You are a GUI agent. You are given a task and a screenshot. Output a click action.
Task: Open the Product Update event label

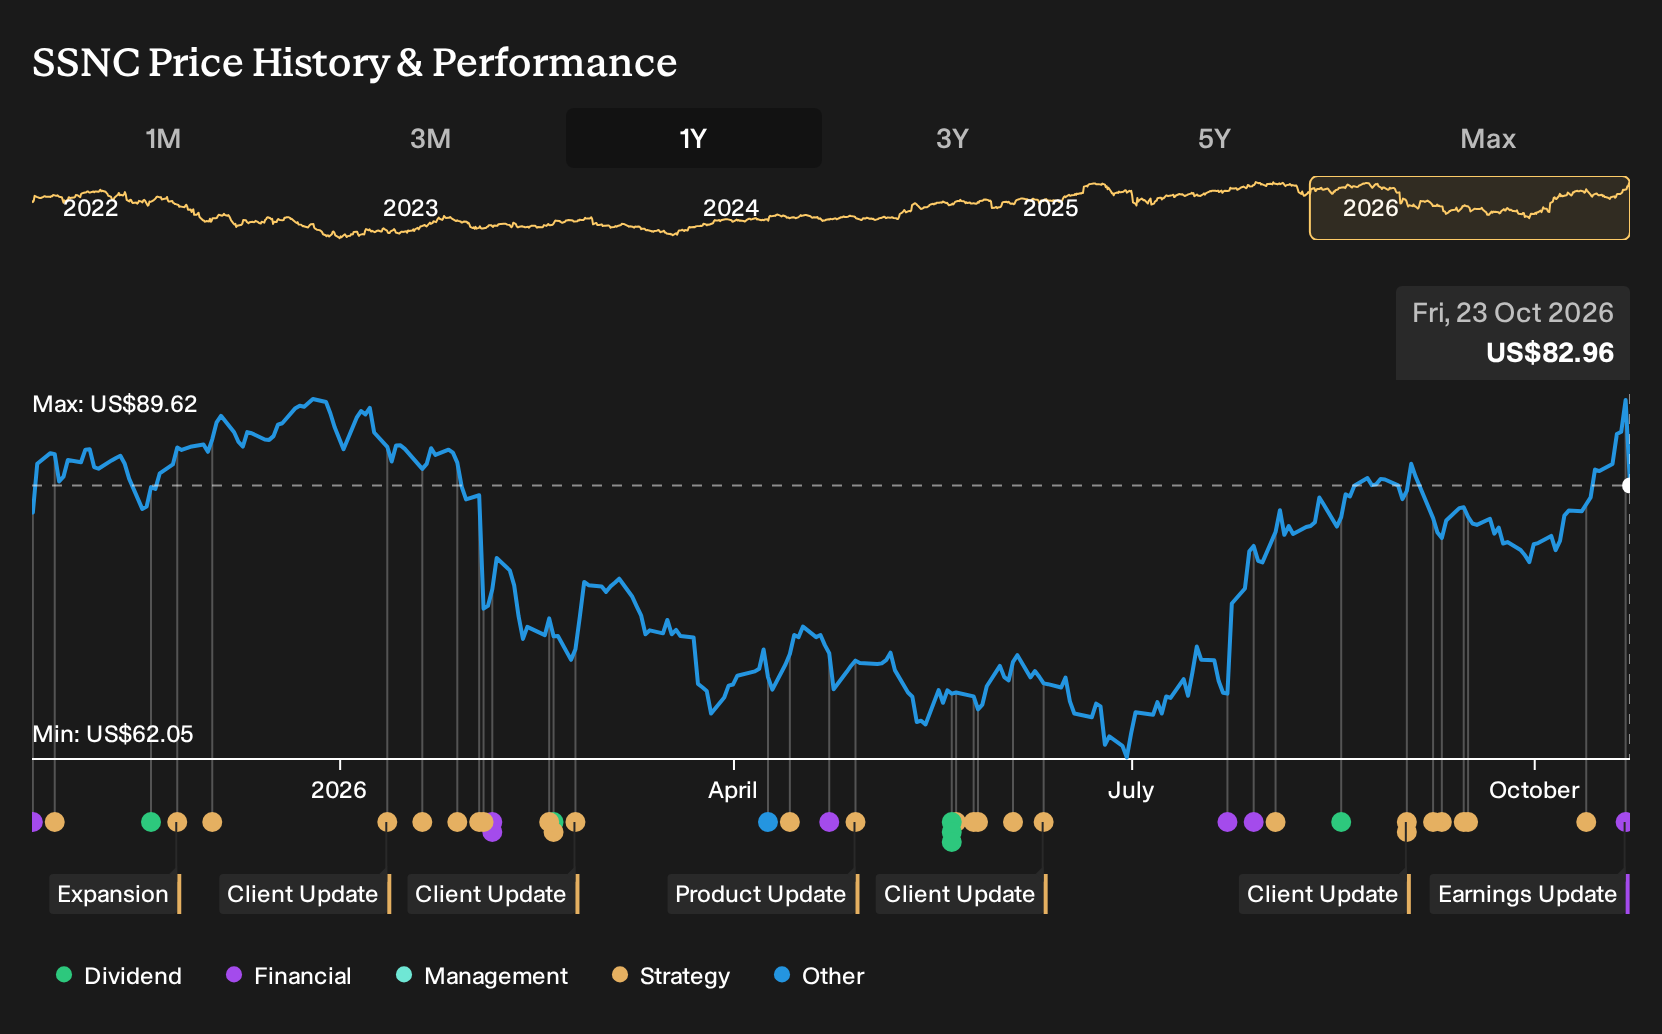763,894
